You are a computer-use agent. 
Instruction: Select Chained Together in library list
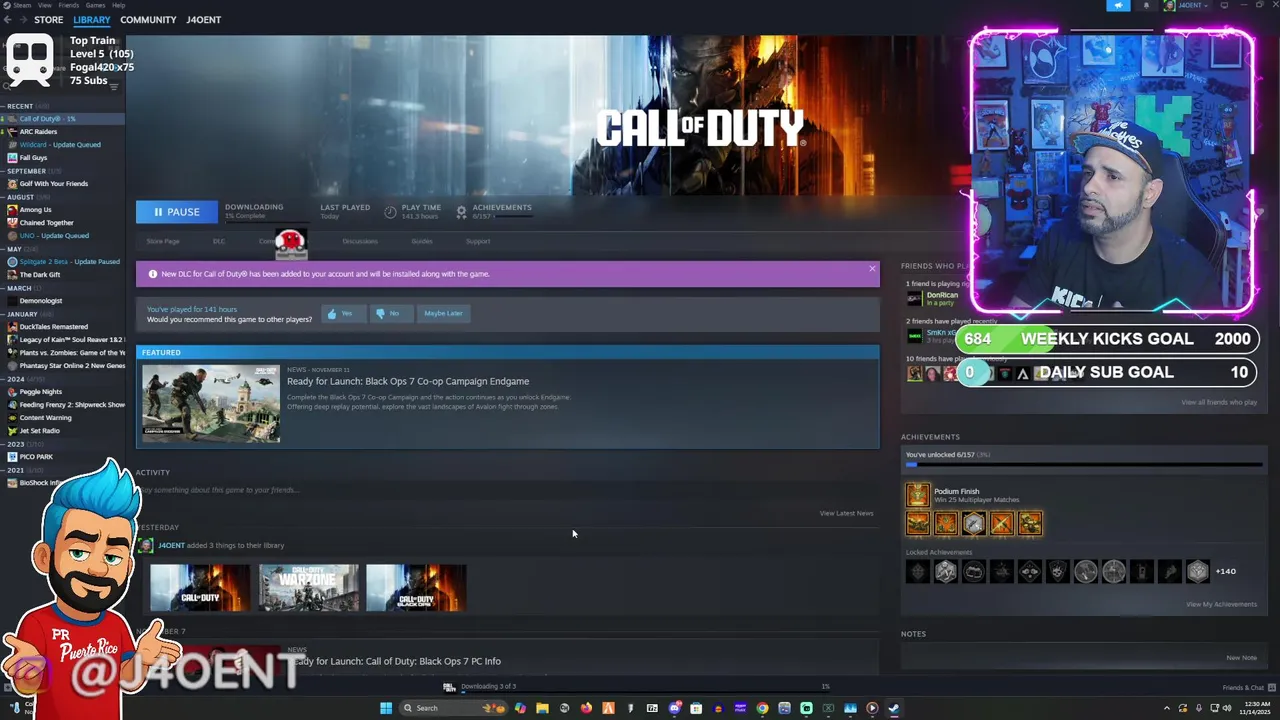63,223
